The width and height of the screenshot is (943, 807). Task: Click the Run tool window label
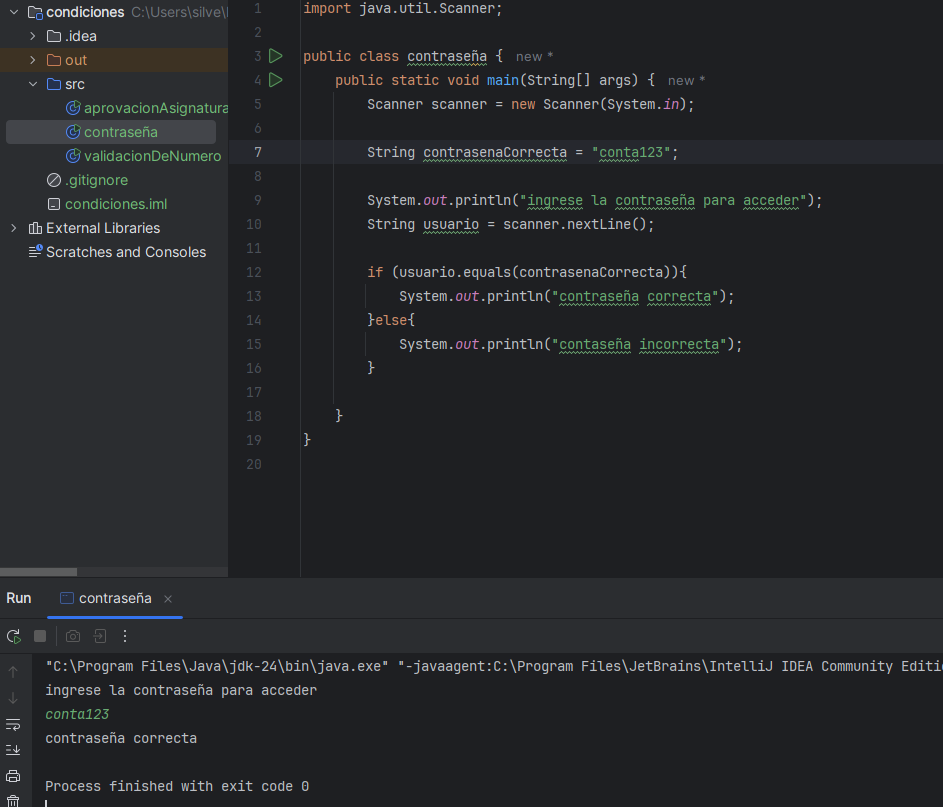19,598
